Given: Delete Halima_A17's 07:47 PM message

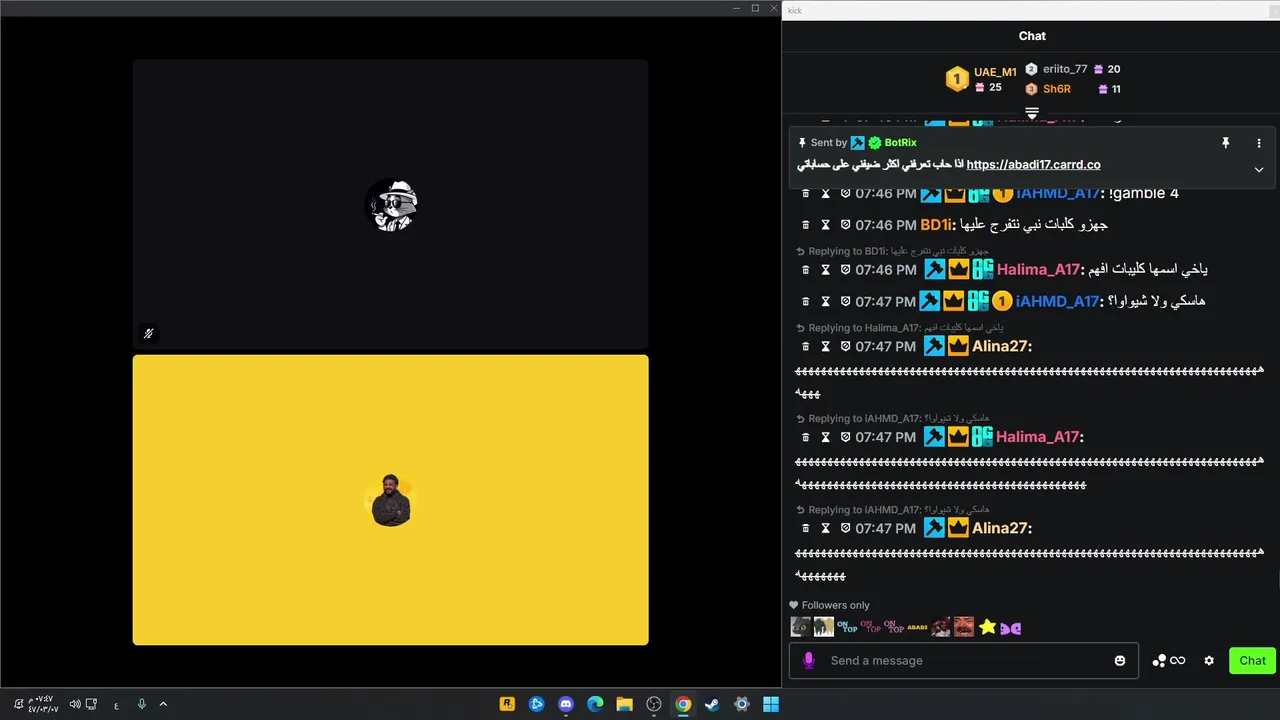Looking at the screenshot, I should [806, 437].
